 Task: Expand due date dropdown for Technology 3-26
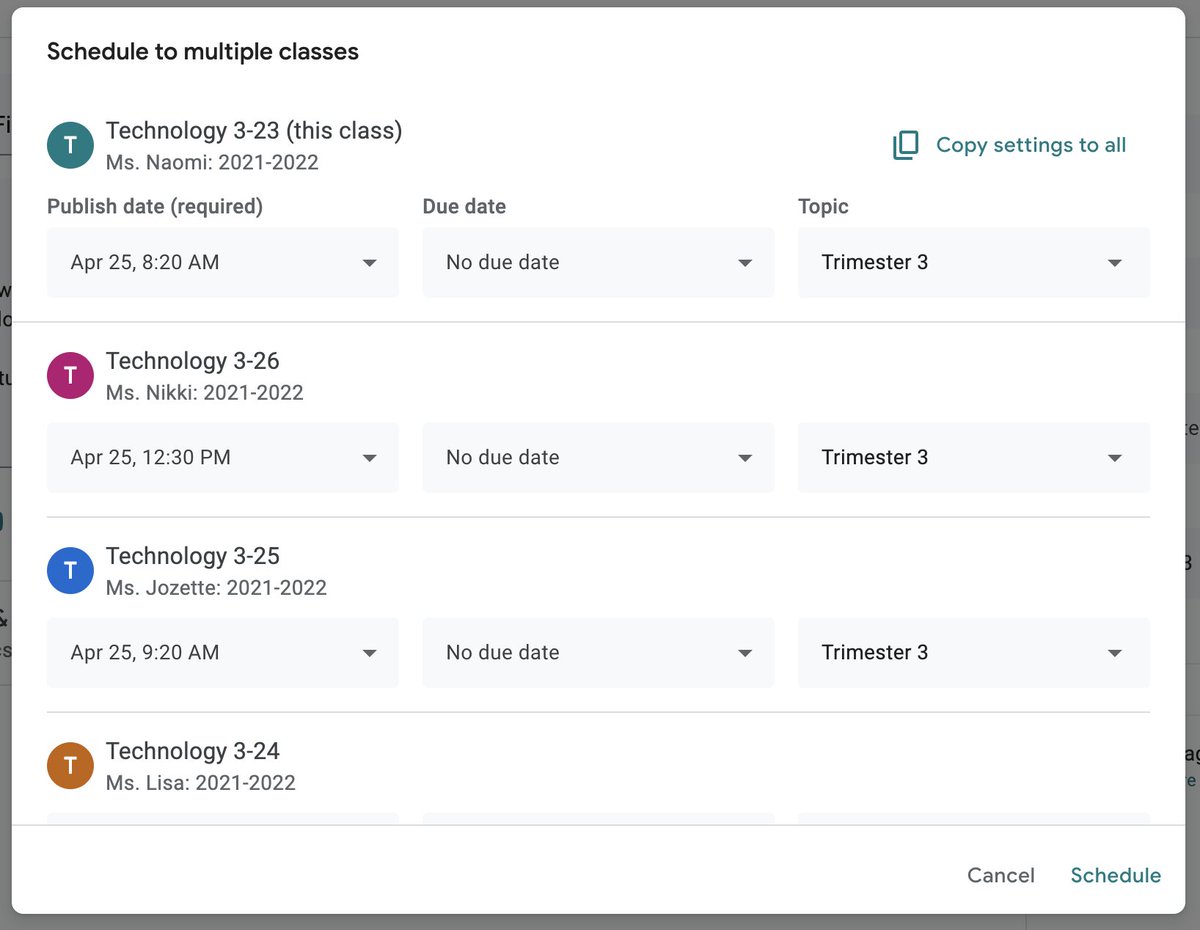598,458
